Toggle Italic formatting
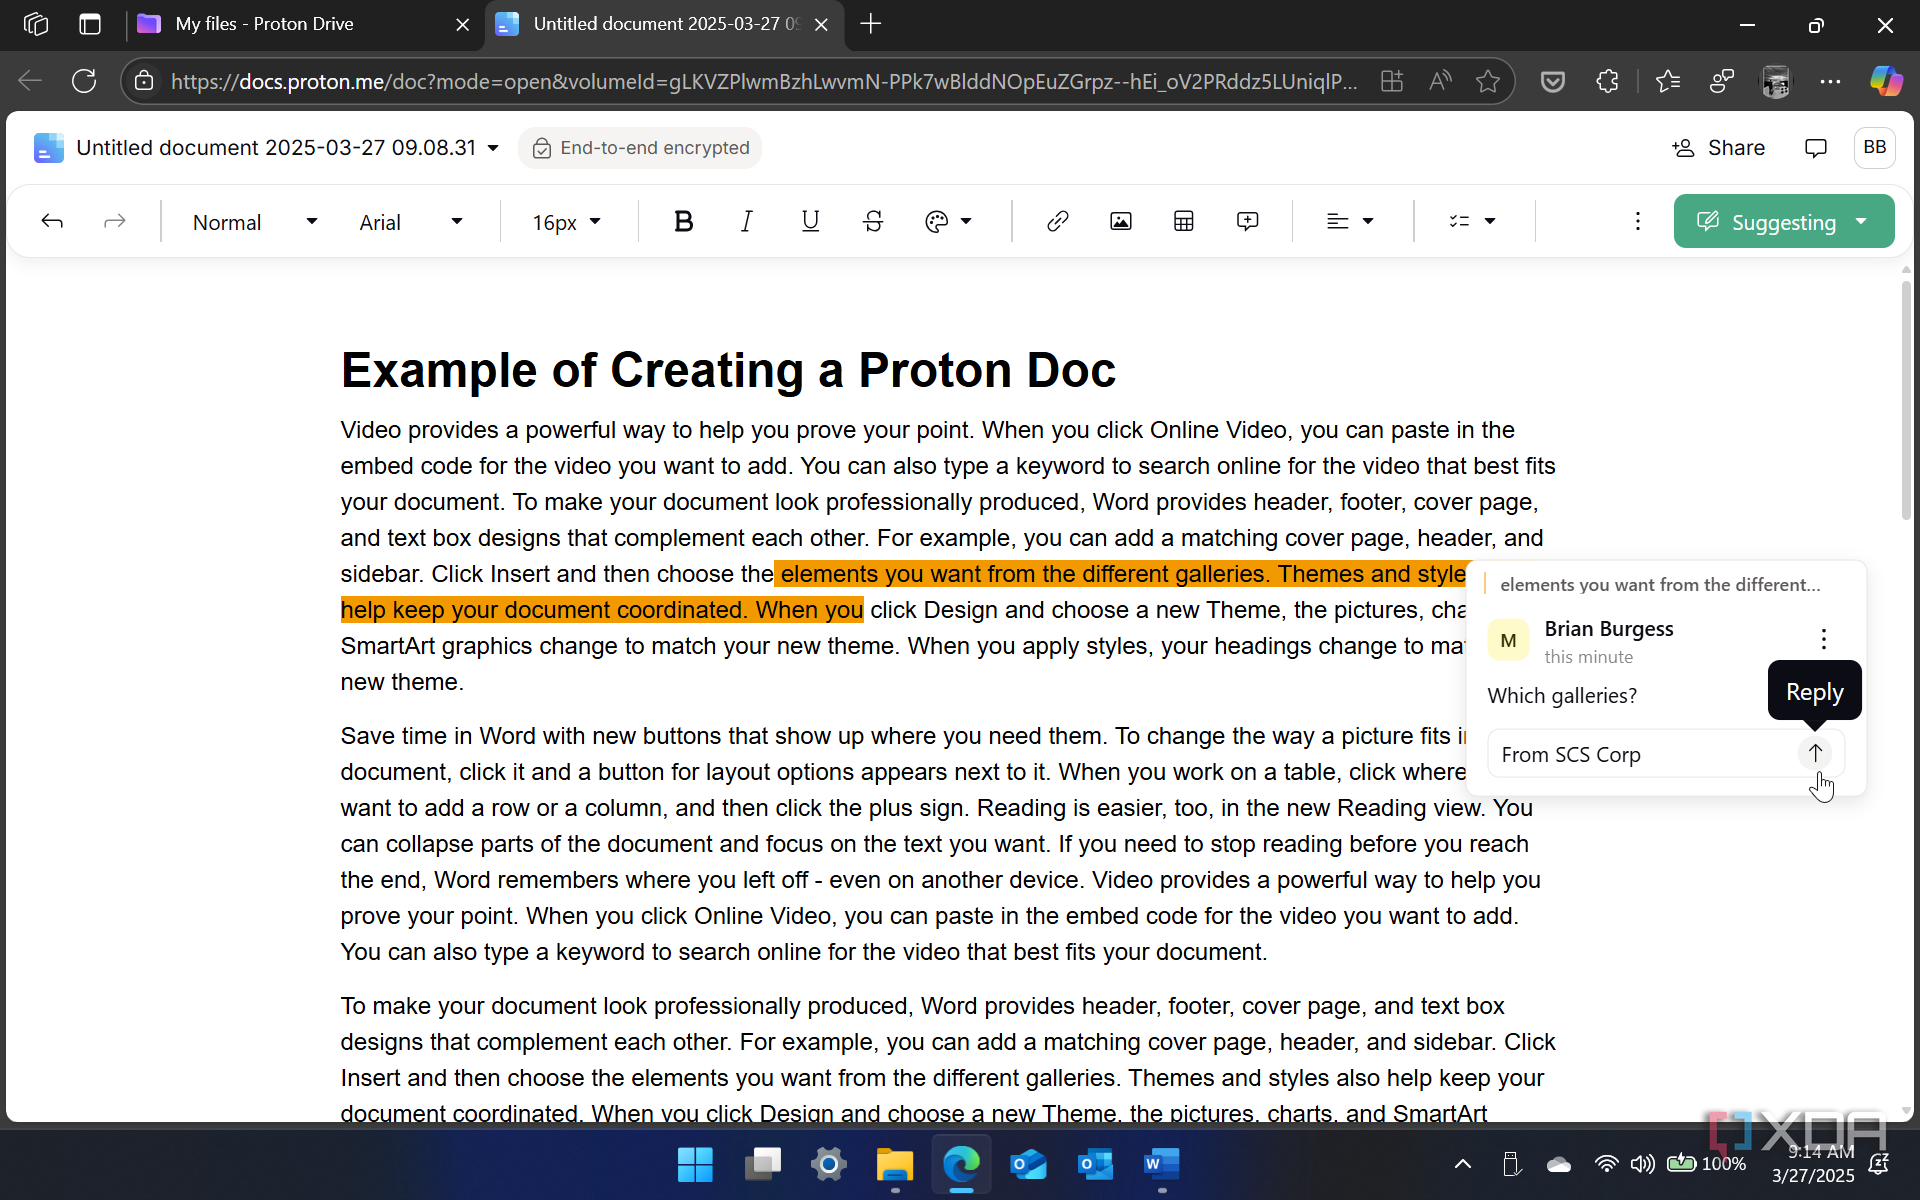 coord(747,221)
